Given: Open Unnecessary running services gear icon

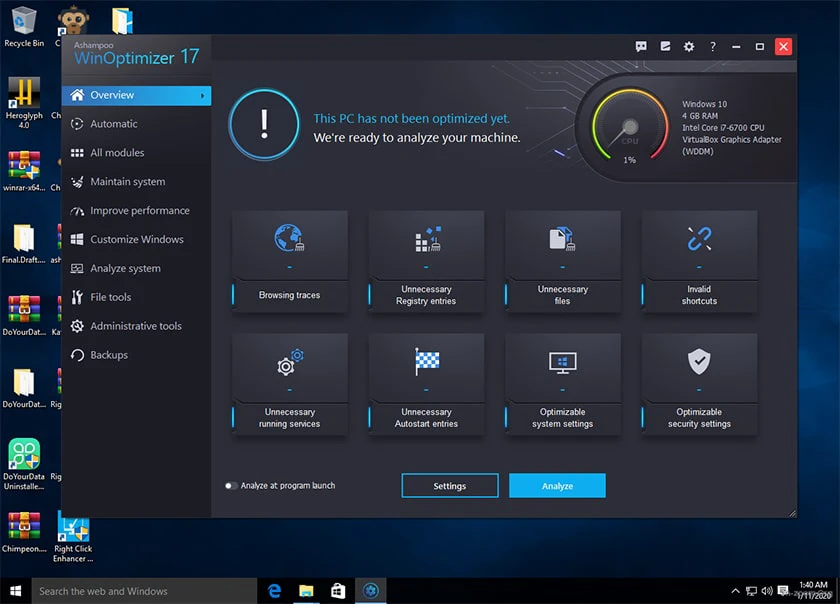Looking at the screenshot, I should coord(290,362).
